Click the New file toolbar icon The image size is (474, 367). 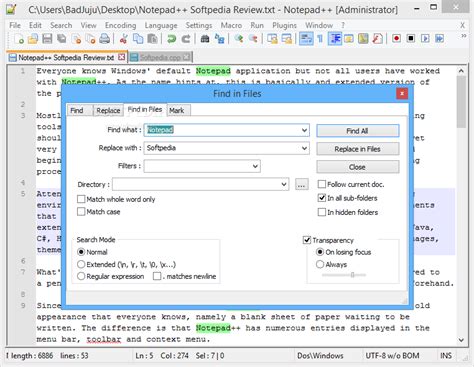point(19,39)
